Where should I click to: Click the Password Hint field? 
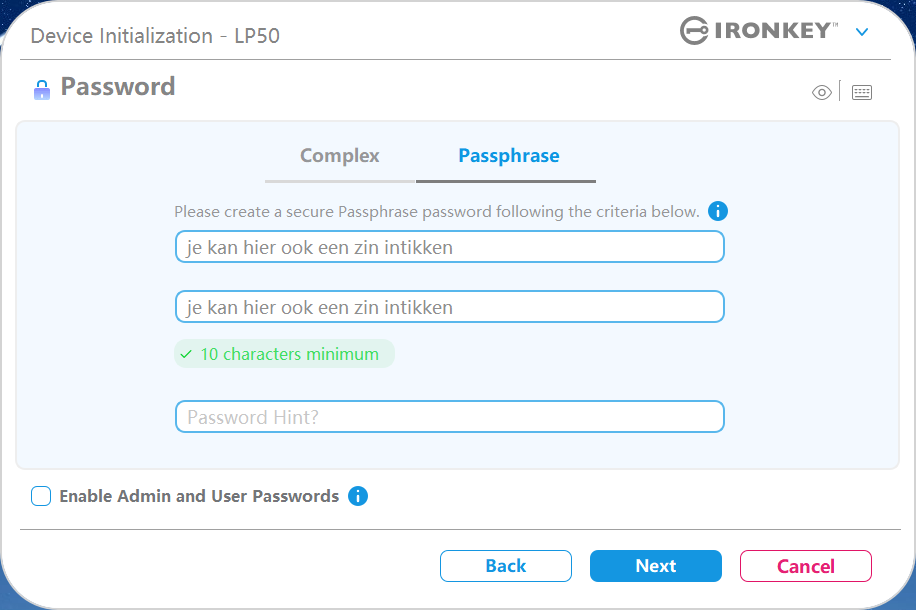coord(449,417)
